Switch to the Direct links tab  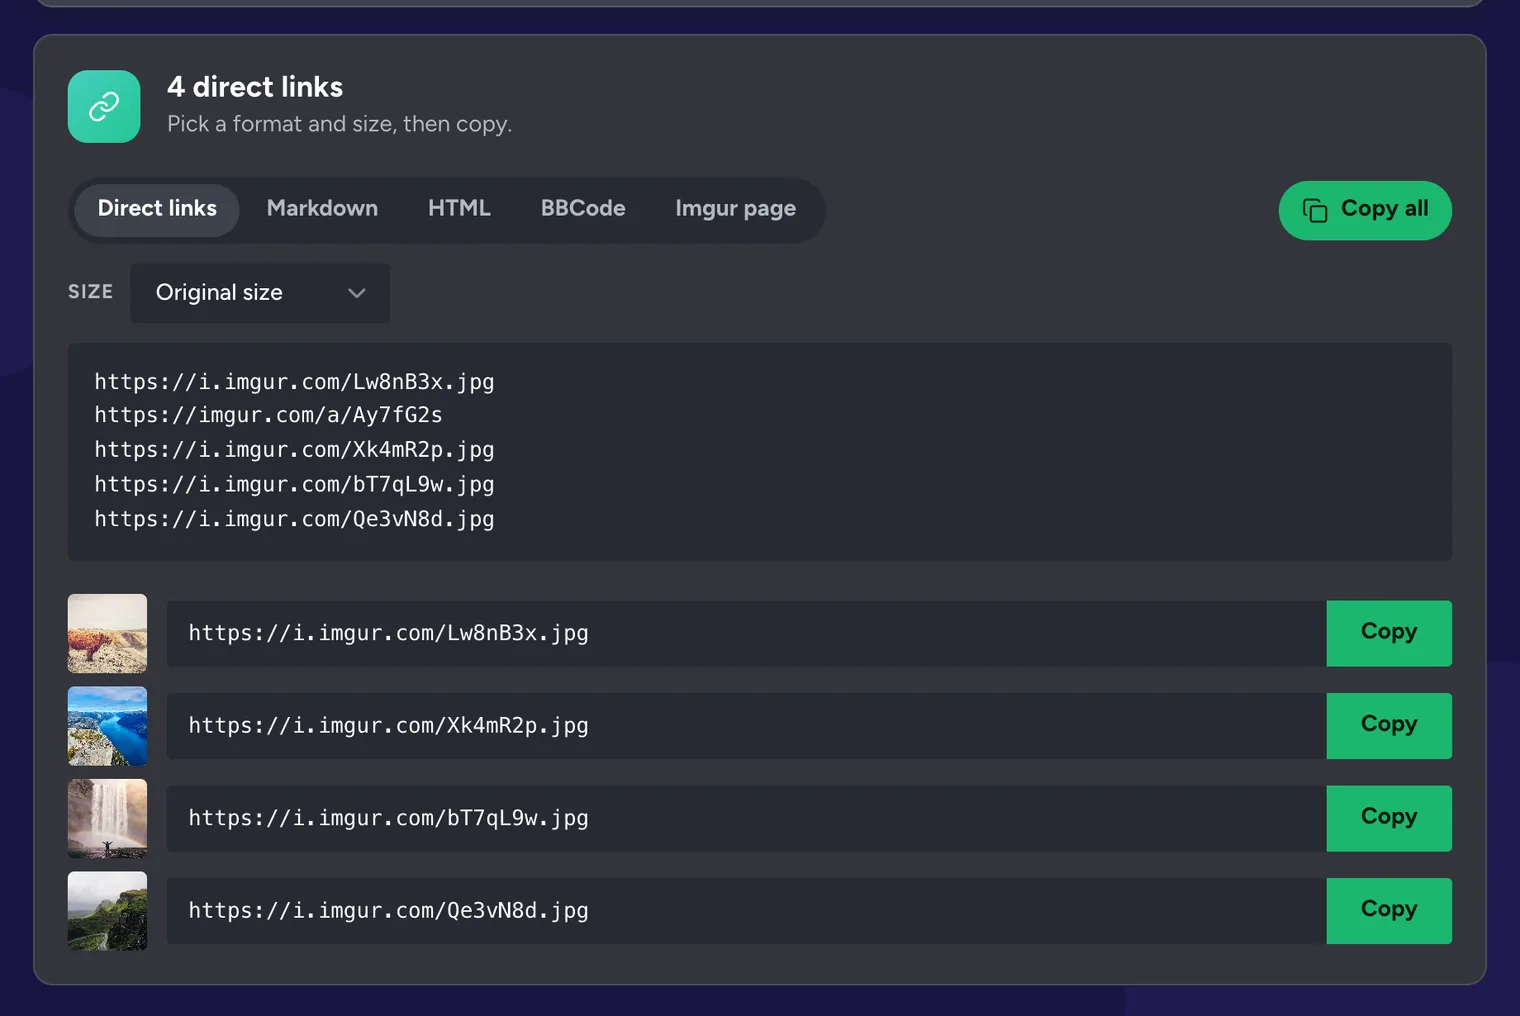tap(157, 209)
